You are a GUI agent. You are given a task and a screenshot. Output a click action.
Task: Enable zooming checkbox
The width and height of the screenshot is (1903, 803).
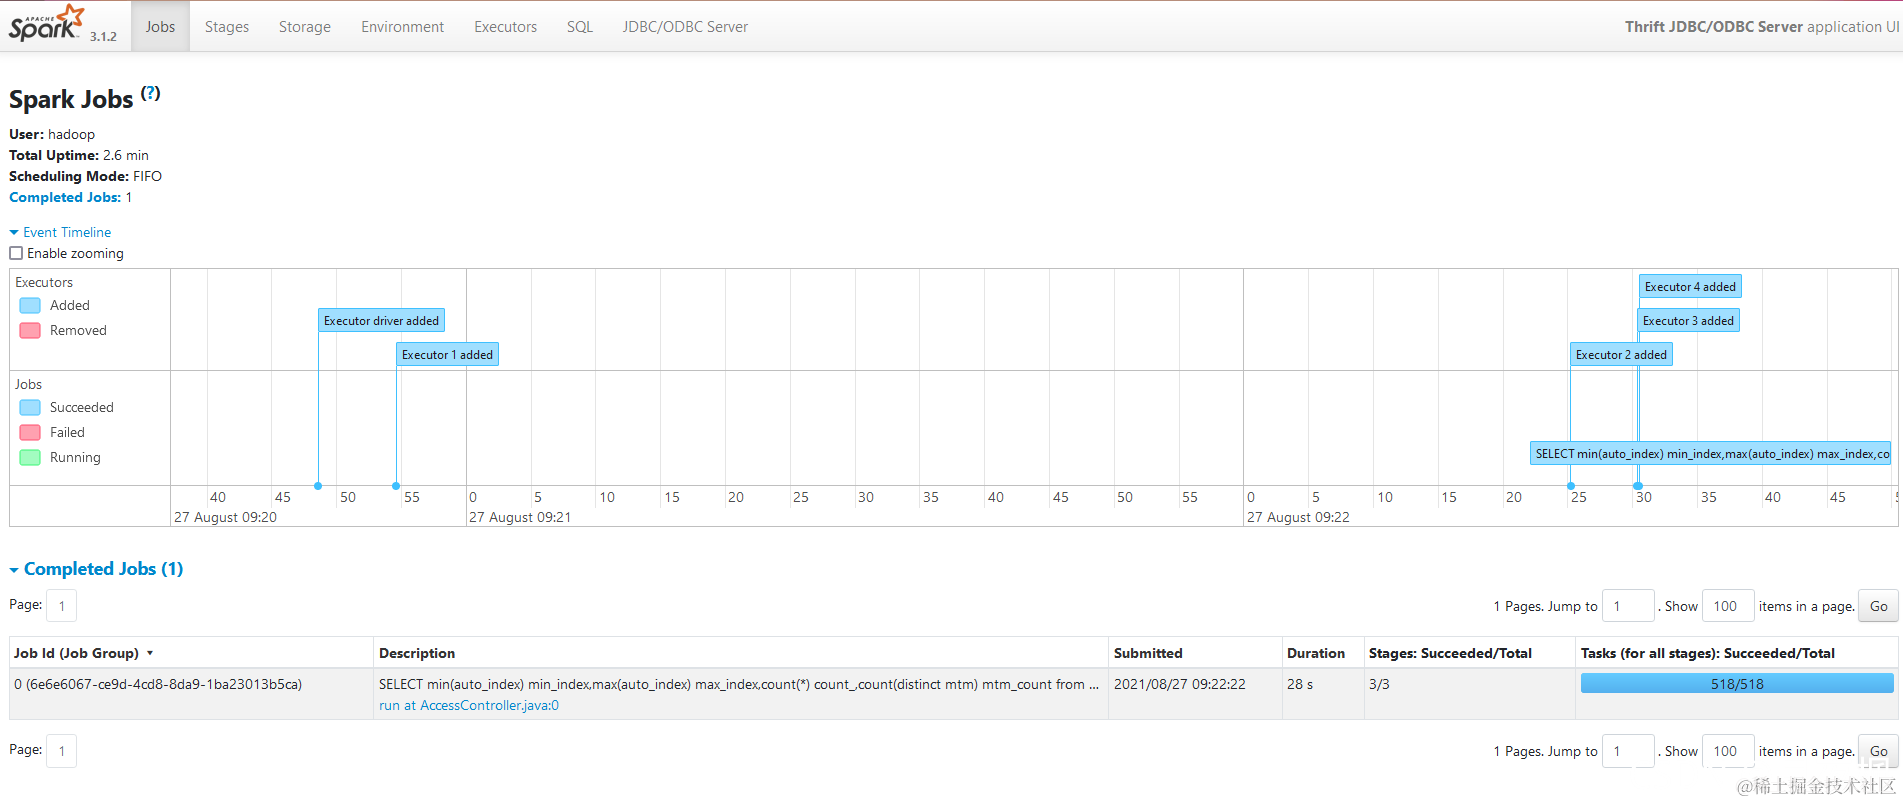click(16, 253)
